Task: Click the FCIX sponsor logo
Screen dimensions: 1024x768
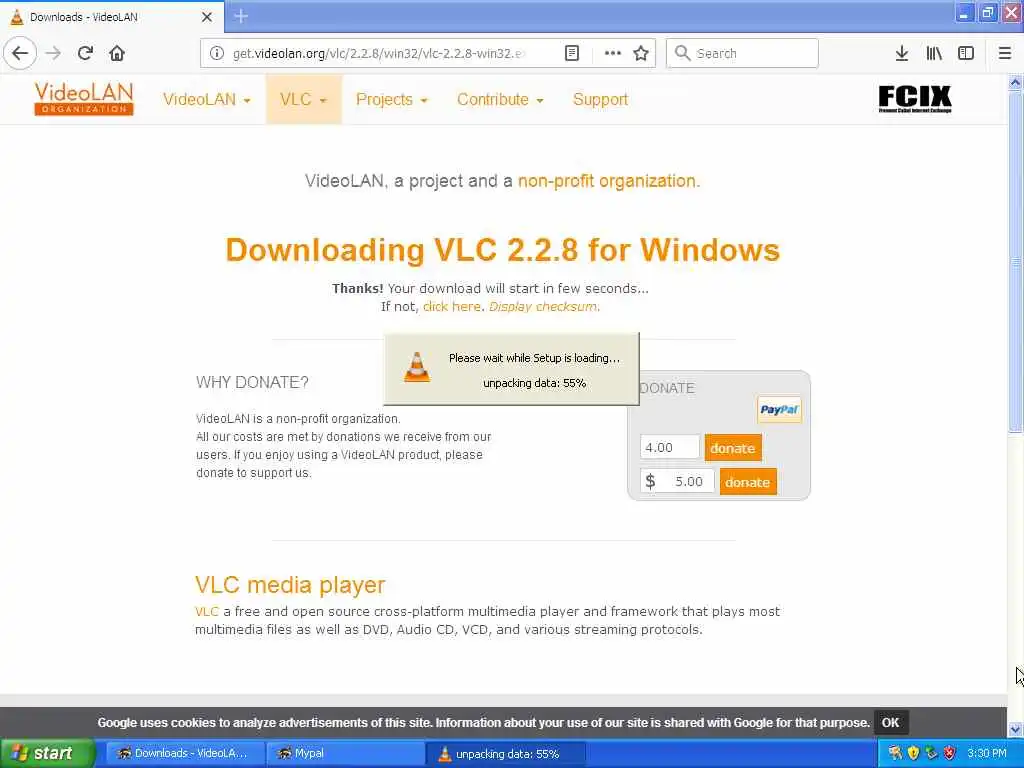Action: point(915,99)
